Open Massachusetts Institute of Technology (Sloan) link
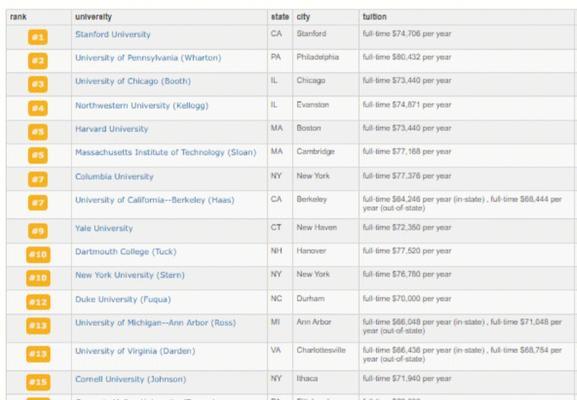The image size is (577, 400). pos(166,153)
